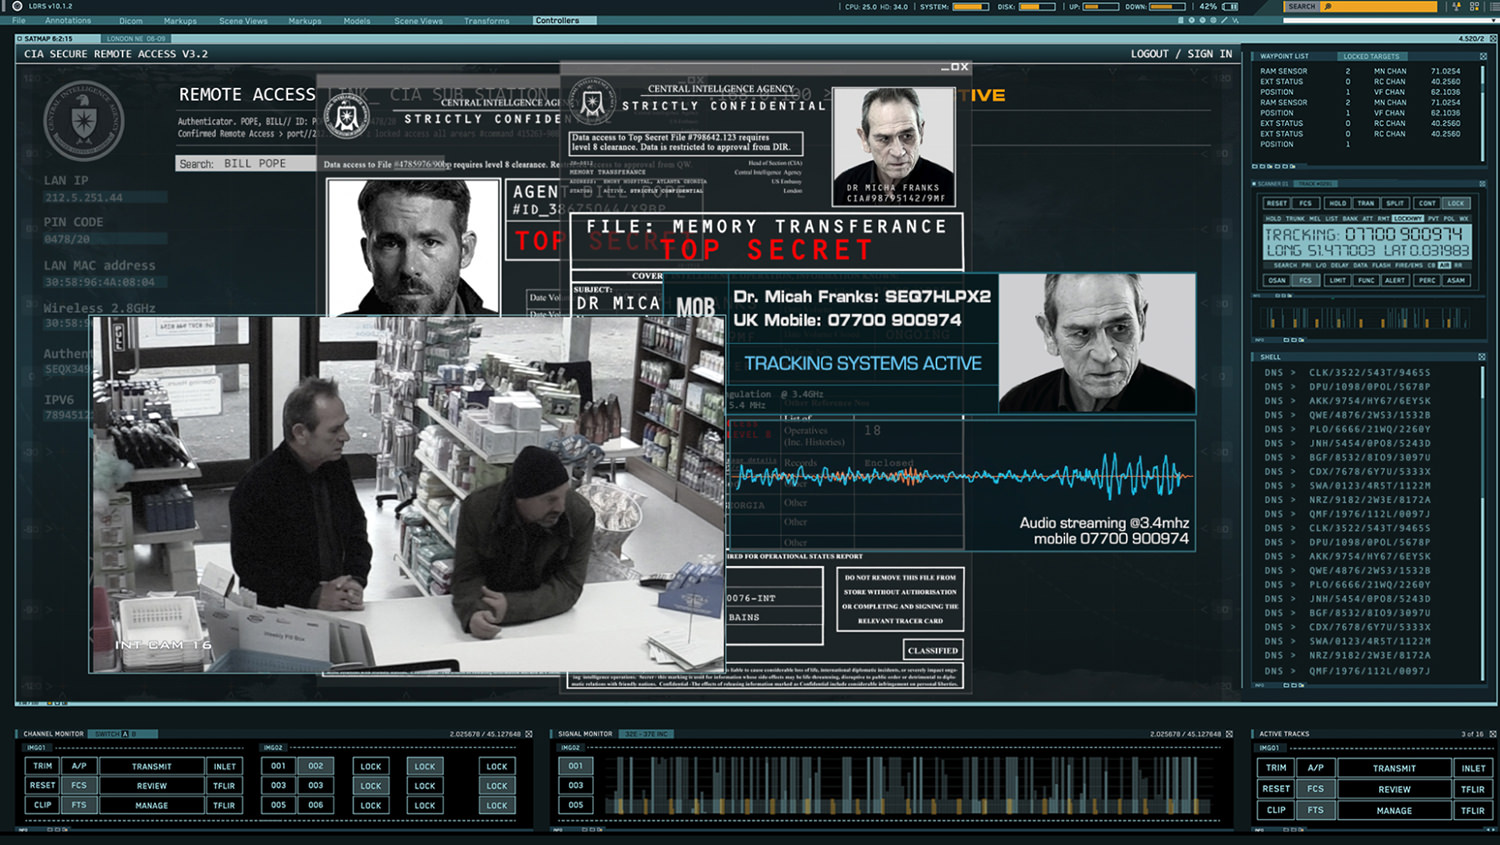The width and height of the screenshot is (1500, 845).
Task: Toggle the scanner LOCK button
Action: coord(1456,203)
